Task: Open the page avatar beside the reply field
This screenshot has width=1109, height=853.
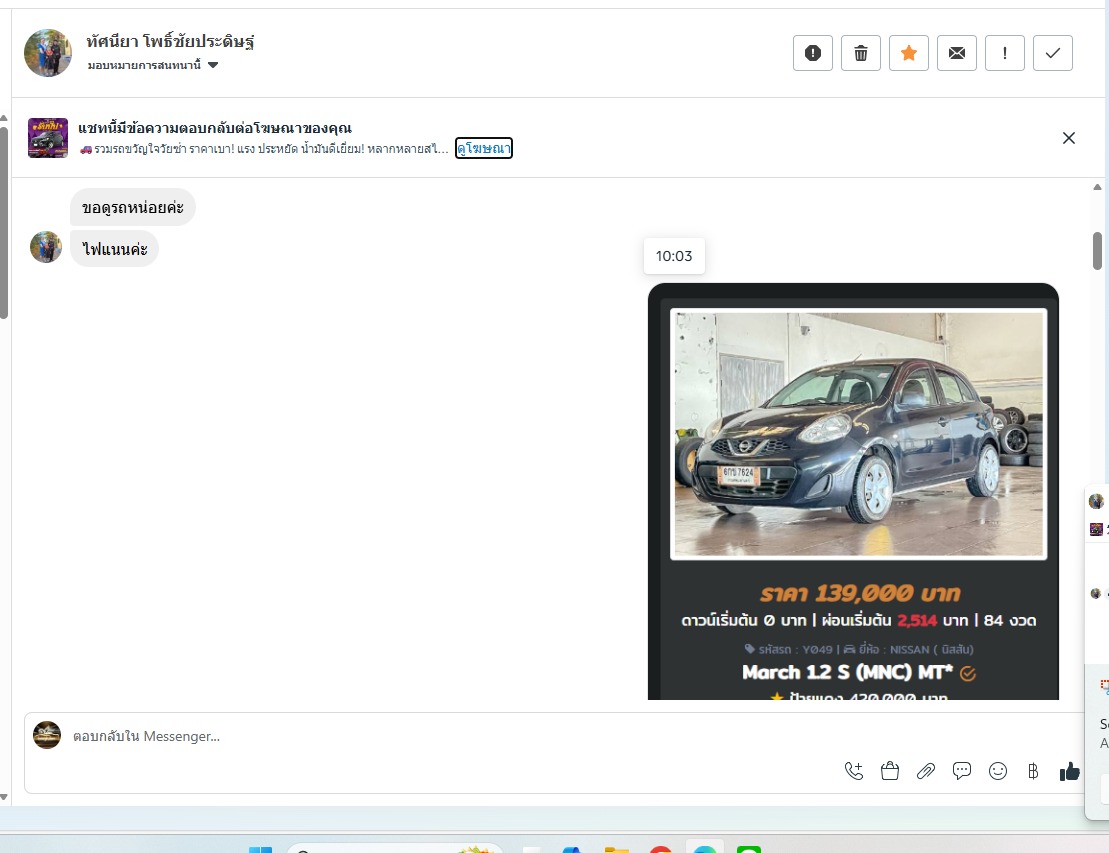Action: [47, 735]
